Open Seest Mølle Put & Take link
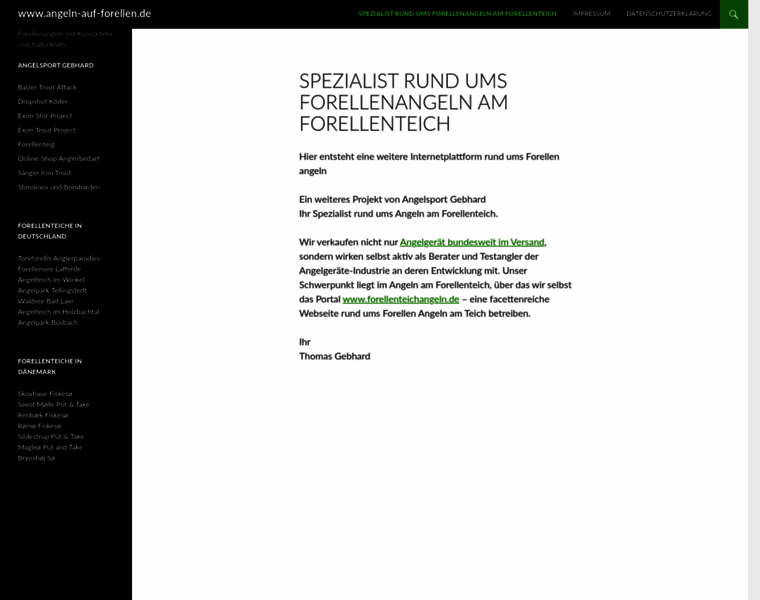 [53, 405]
